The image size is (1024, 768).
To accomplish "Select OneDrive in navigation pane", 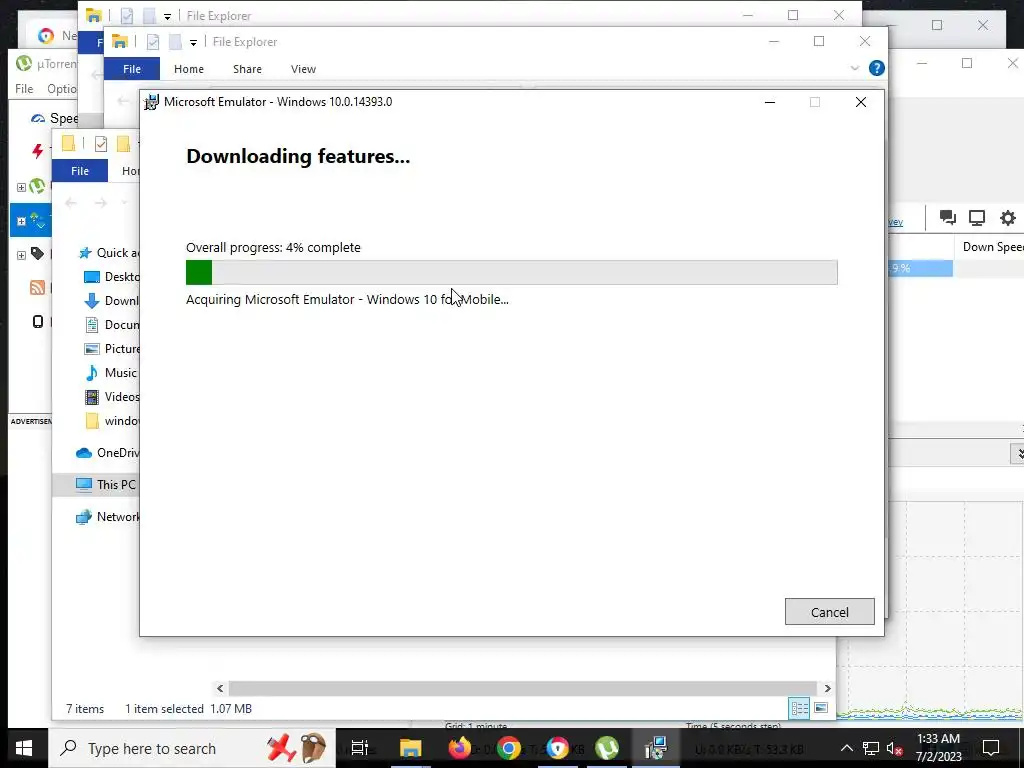I will coord(107,453).
